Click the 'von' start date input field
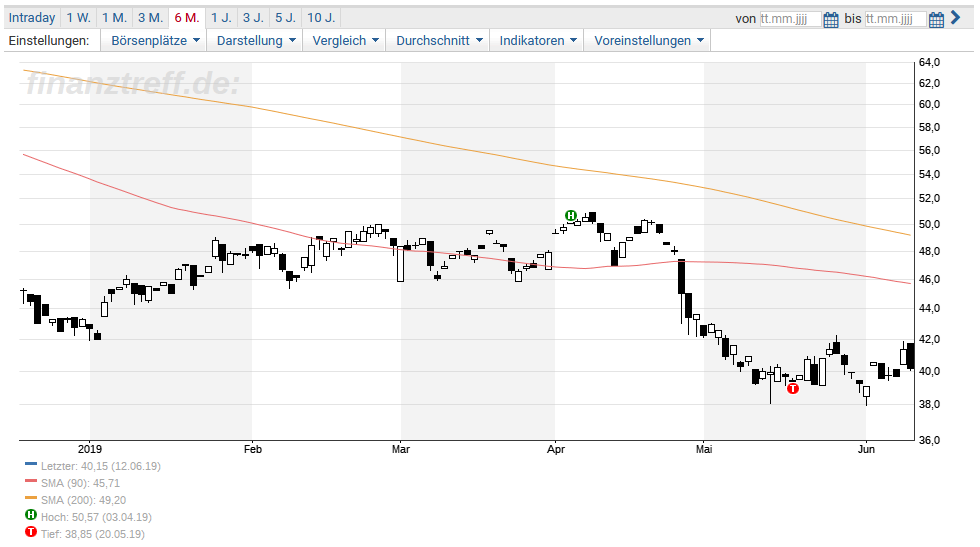The height and width of the screenshot is (547, 980). click(x=790, y=19)
